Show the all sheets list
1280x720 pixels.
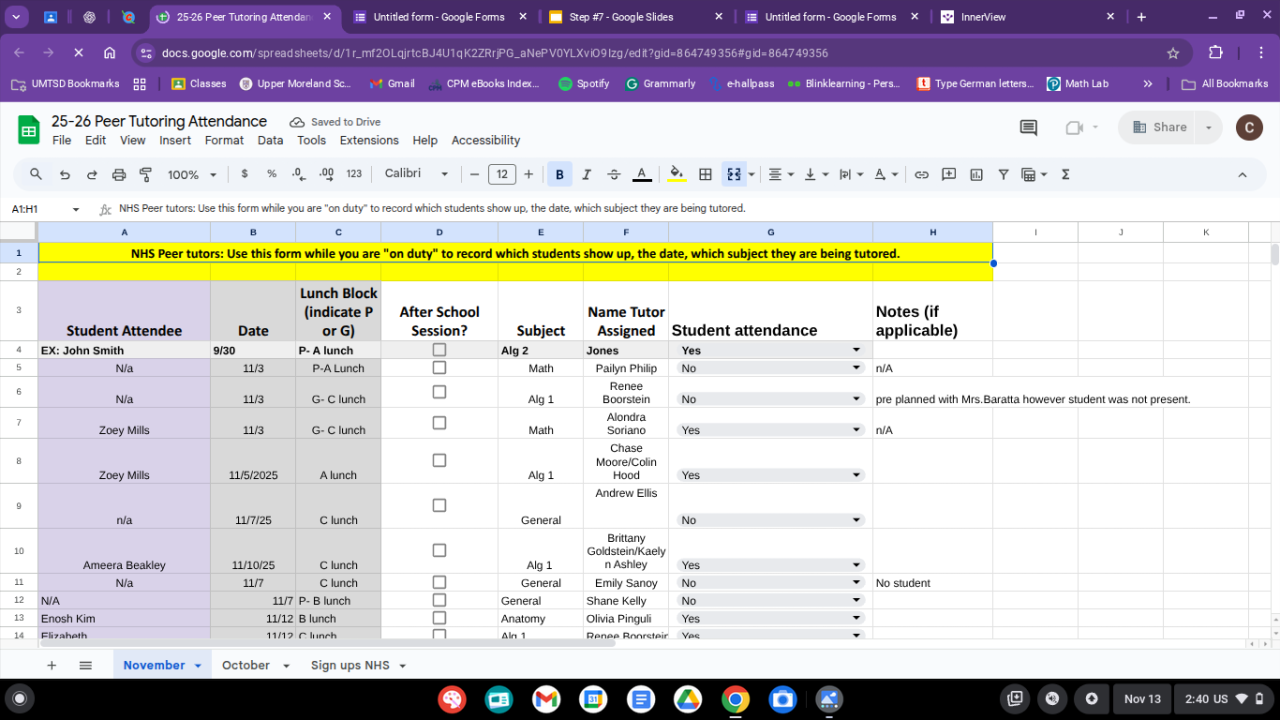click(x=86, y=665)
